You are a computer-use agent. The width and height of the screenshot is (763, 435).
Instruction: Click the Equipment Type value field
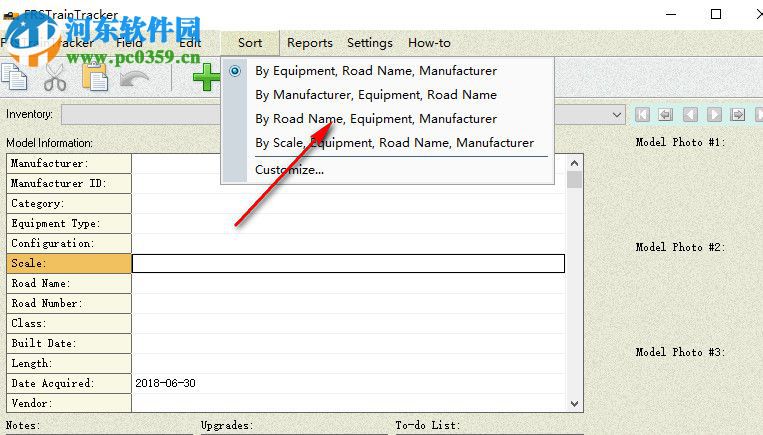click(x=348, y=223)
